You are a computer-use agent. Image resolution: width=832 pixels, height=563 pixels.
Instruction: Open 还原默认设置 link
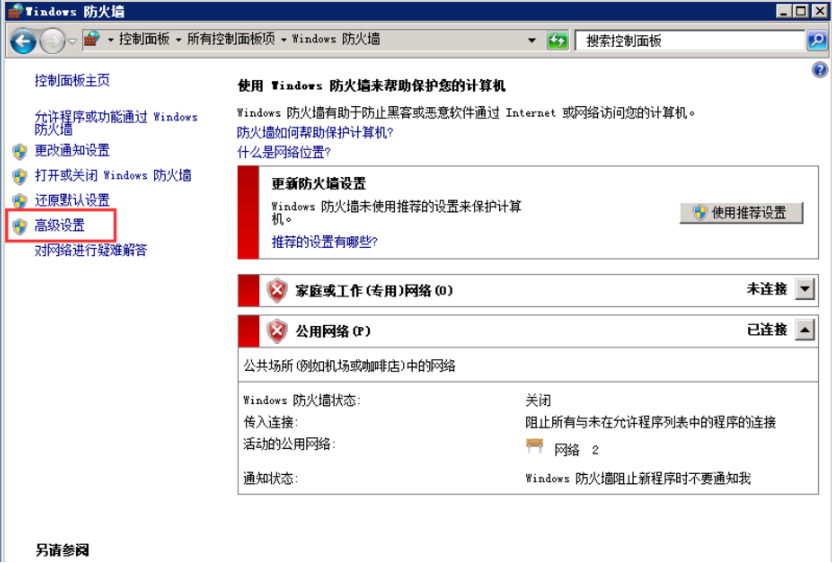click(x=72, y=201)
